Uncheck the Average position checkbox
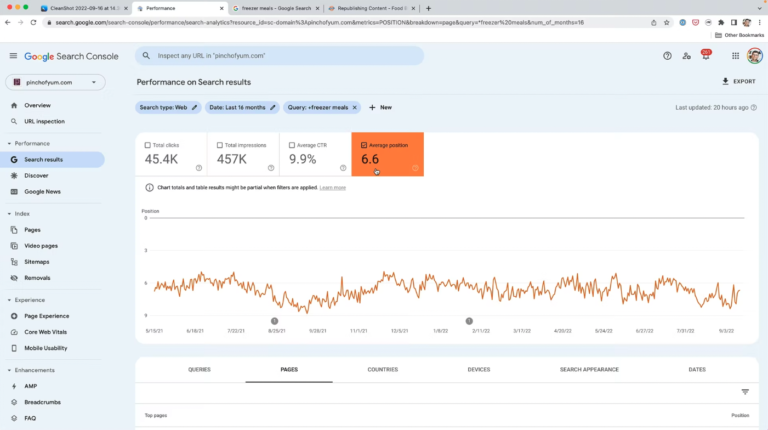 point(364,145)
